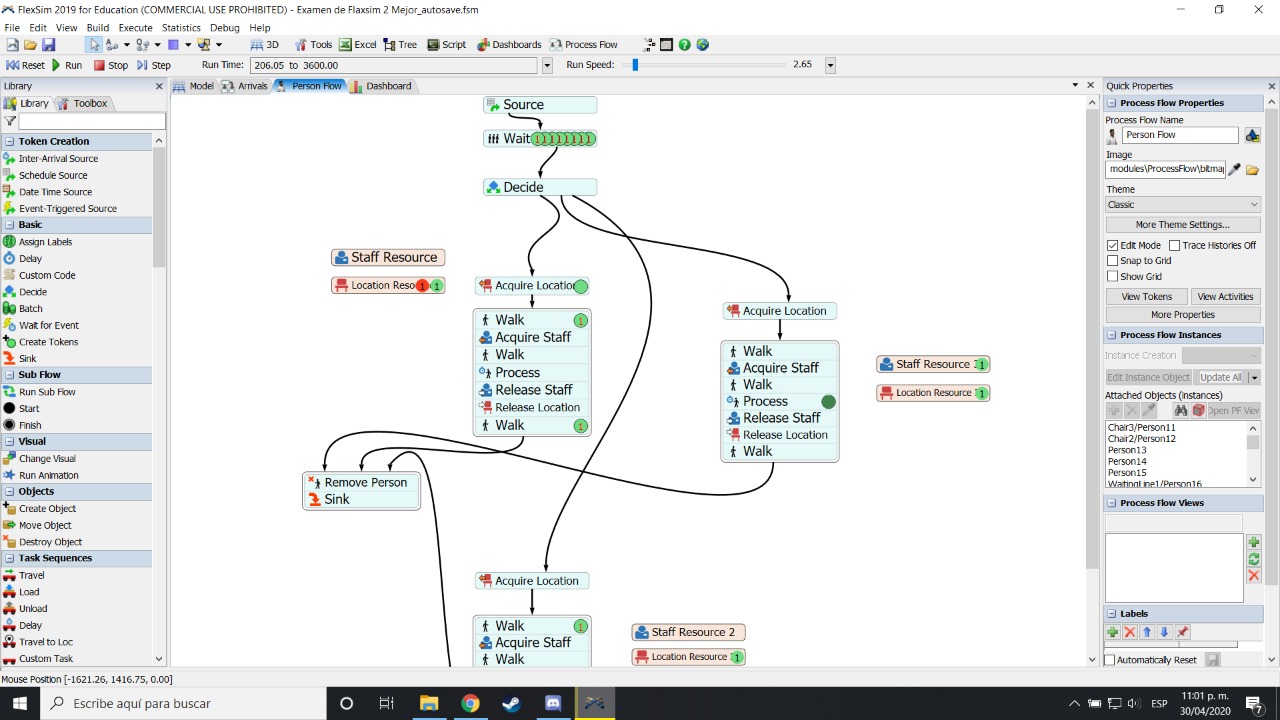Click the Save model toolbar icon
The image size is (1280, 720).
[48, 45]
